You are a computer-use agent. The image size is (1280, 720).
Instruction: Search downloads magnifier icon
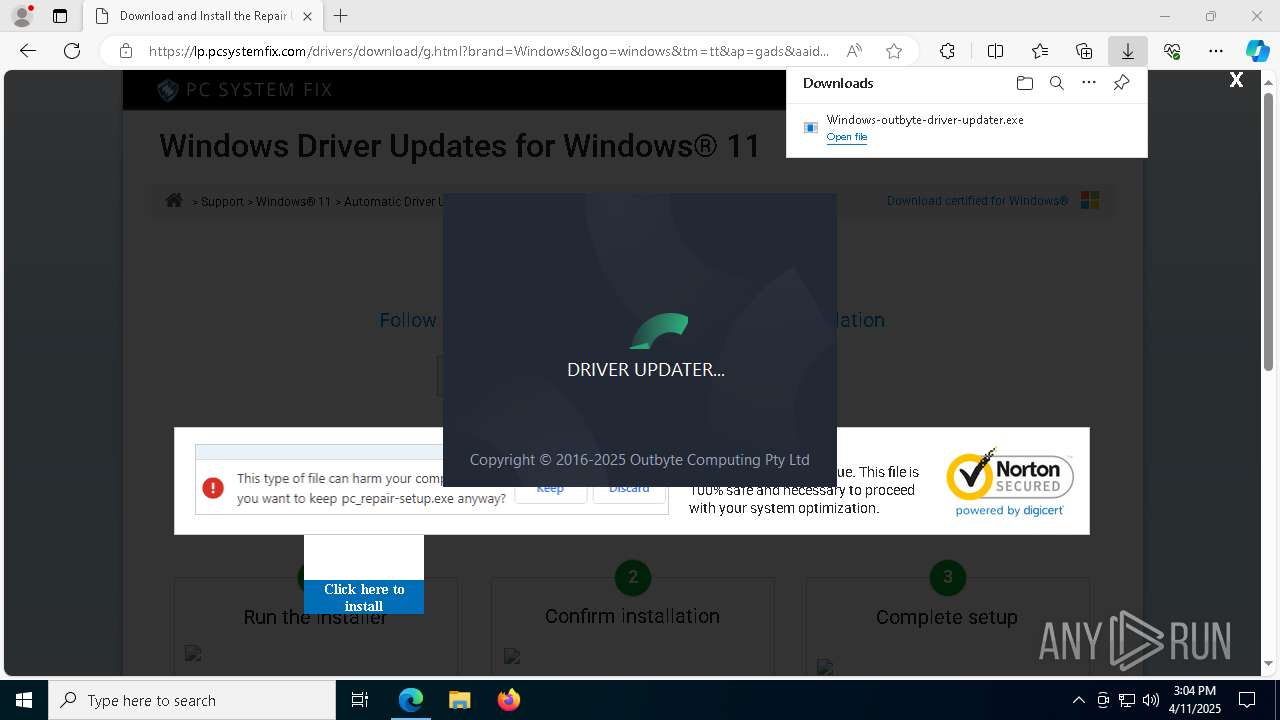pyautogui.click(x=1057, y=83)
